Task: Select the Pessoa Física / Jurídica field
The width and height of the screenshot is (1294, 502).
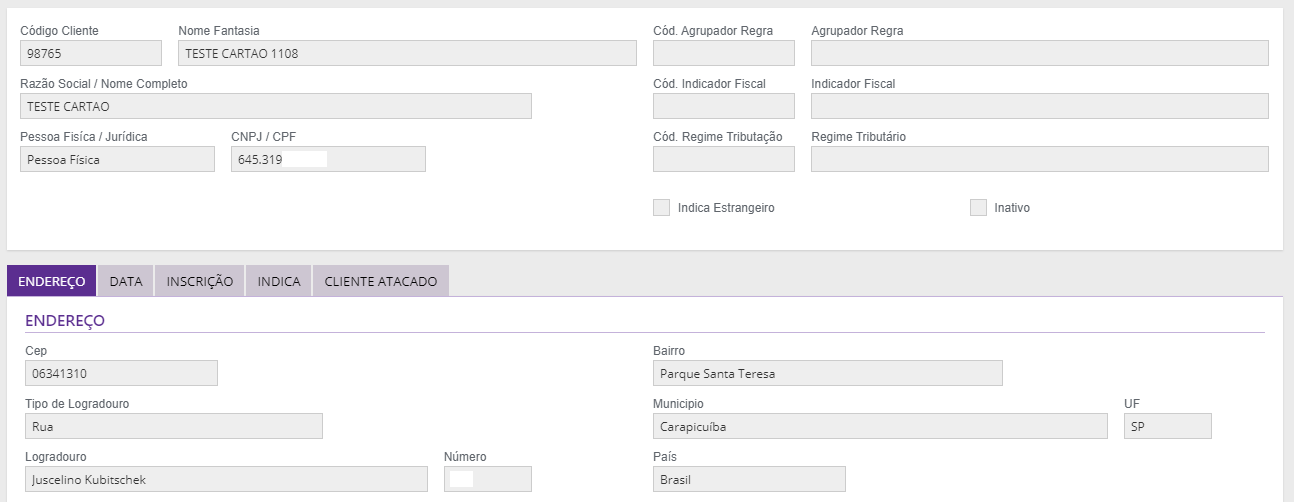Action: coord(117,159)
